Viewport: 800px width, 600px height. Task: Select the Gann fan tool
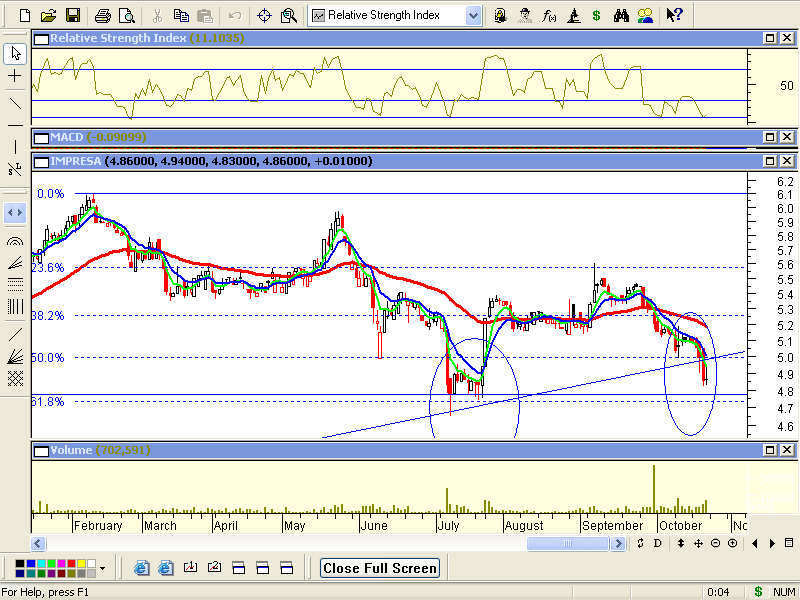coord(15,356)
